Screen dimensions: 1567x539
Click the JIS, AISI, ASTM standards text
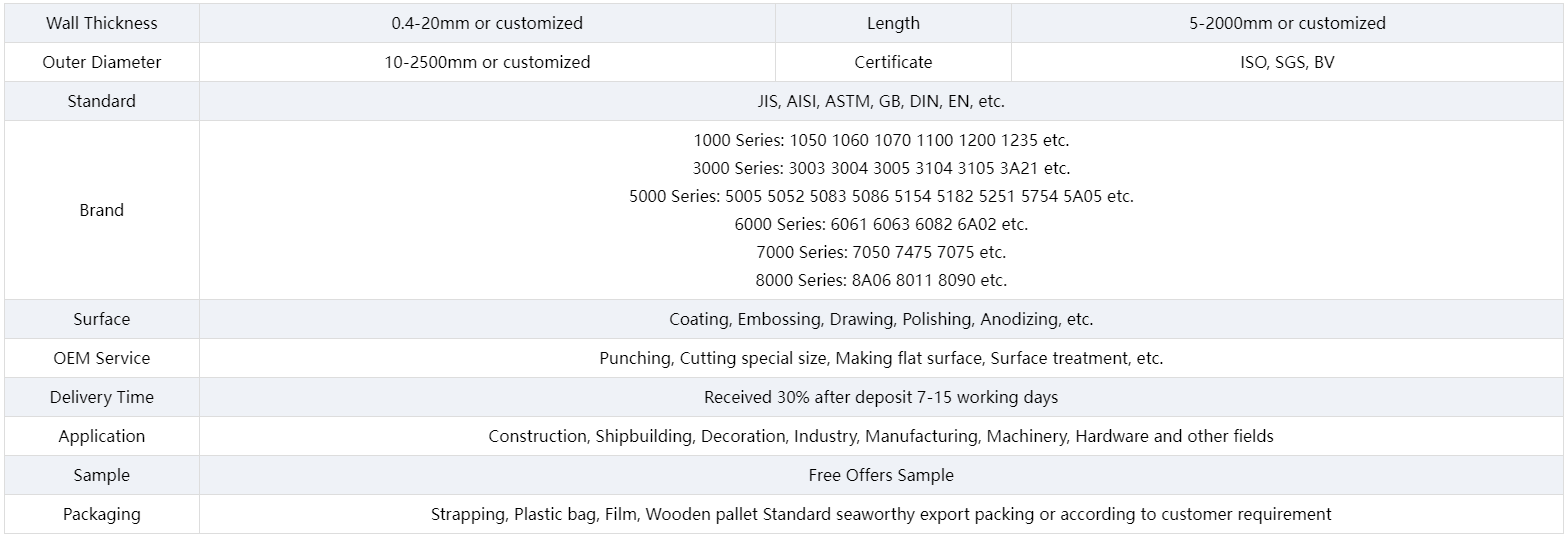click(881, 101)
